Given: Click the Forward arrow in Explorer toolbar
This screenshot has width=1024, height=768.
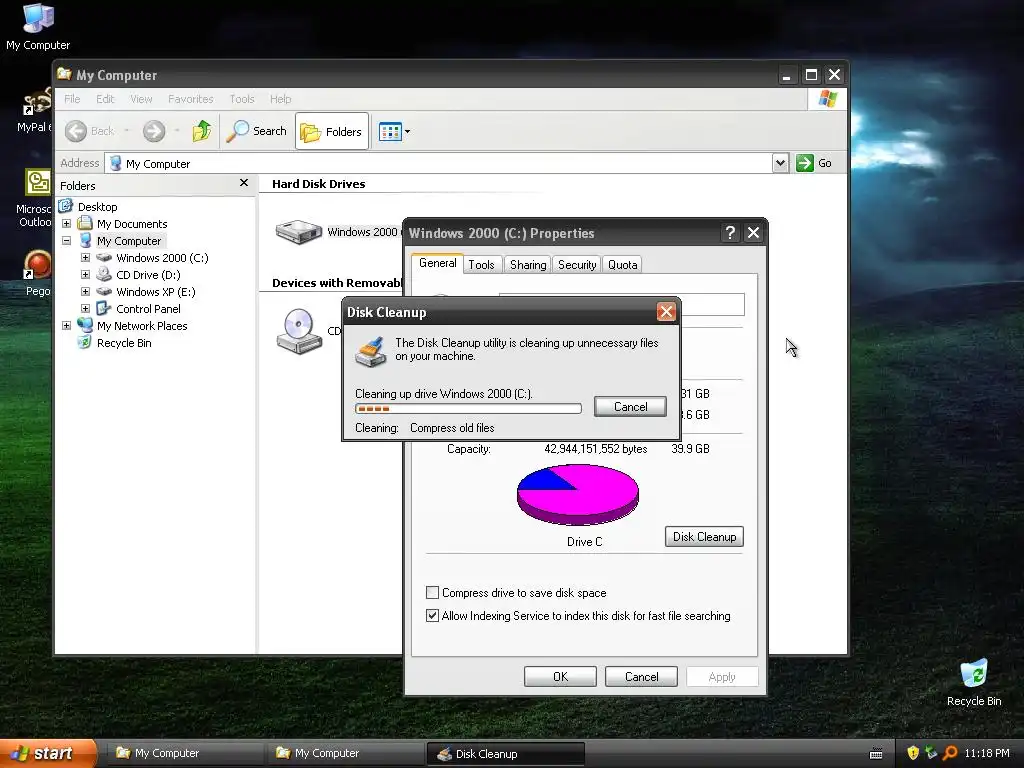Looking at the screenshot, I should 154,131.
